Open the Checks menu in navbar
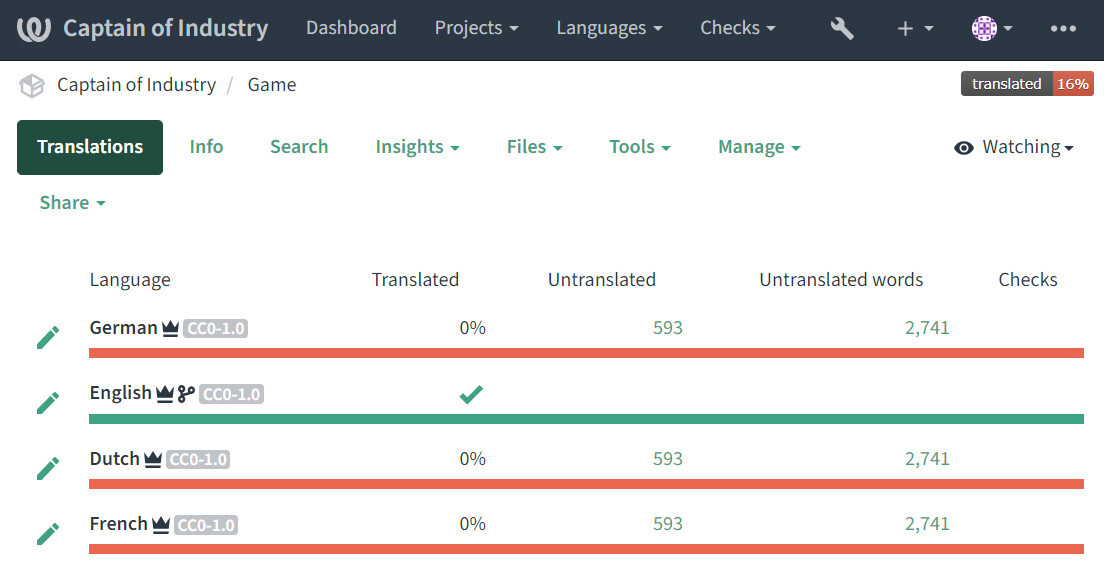 [737, 28]
